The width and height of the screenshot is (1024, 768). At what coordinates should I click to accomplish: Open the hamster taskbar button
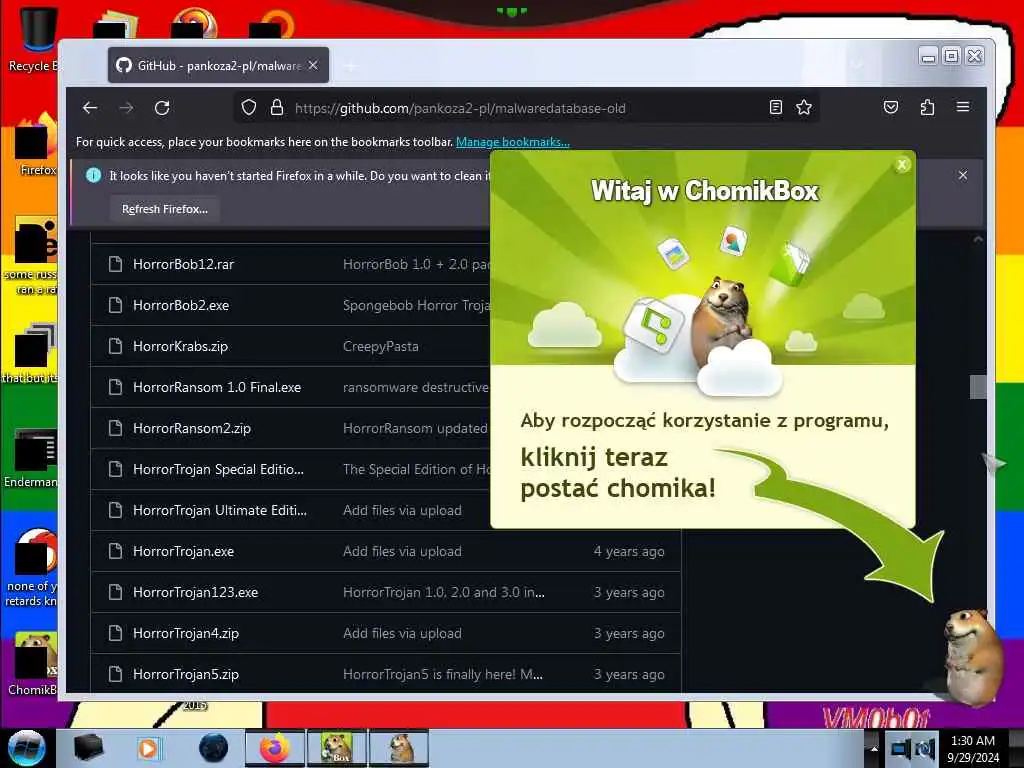(398, 748)
